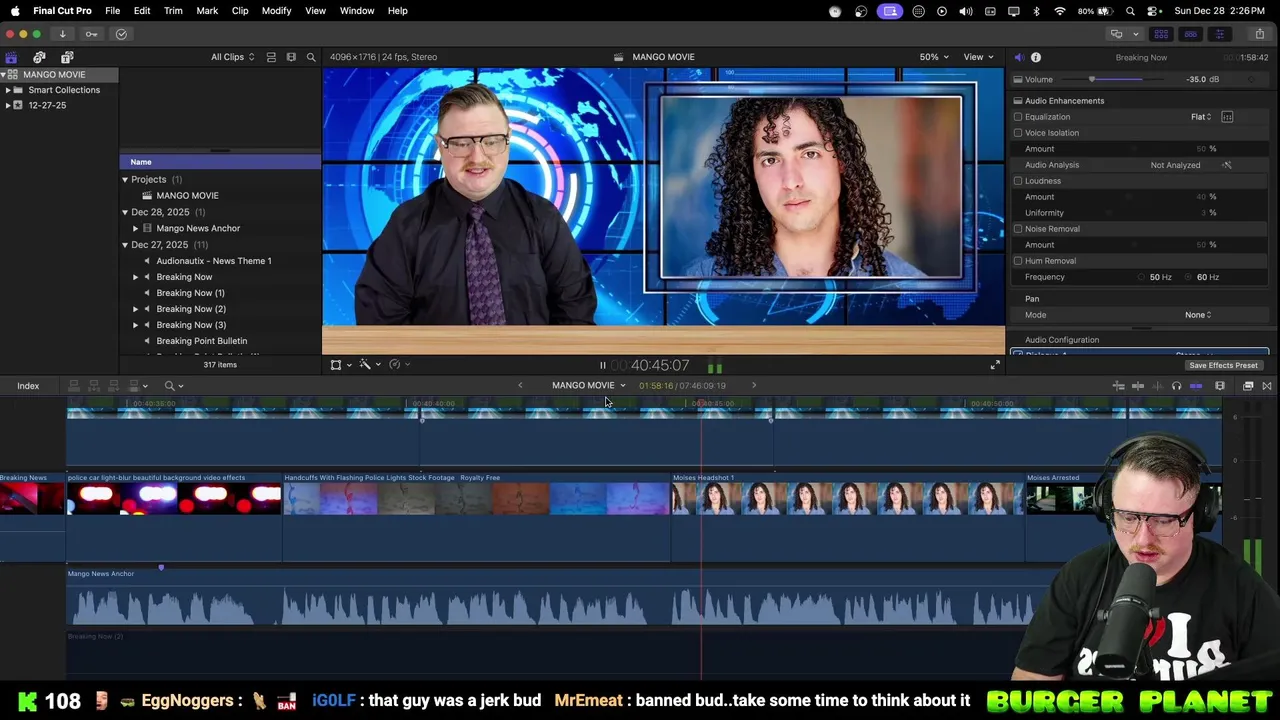1280x720 pixels.
Task: Pause playback under the viewer
Action: point(602,366)
